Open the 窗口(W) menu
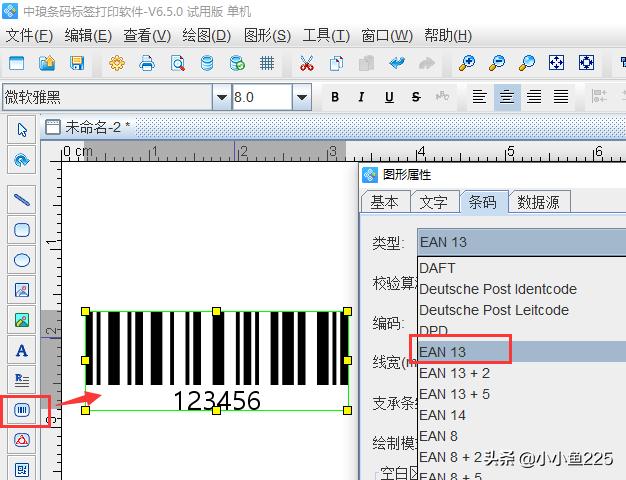The image size is (626, 480). click(387, 36)
